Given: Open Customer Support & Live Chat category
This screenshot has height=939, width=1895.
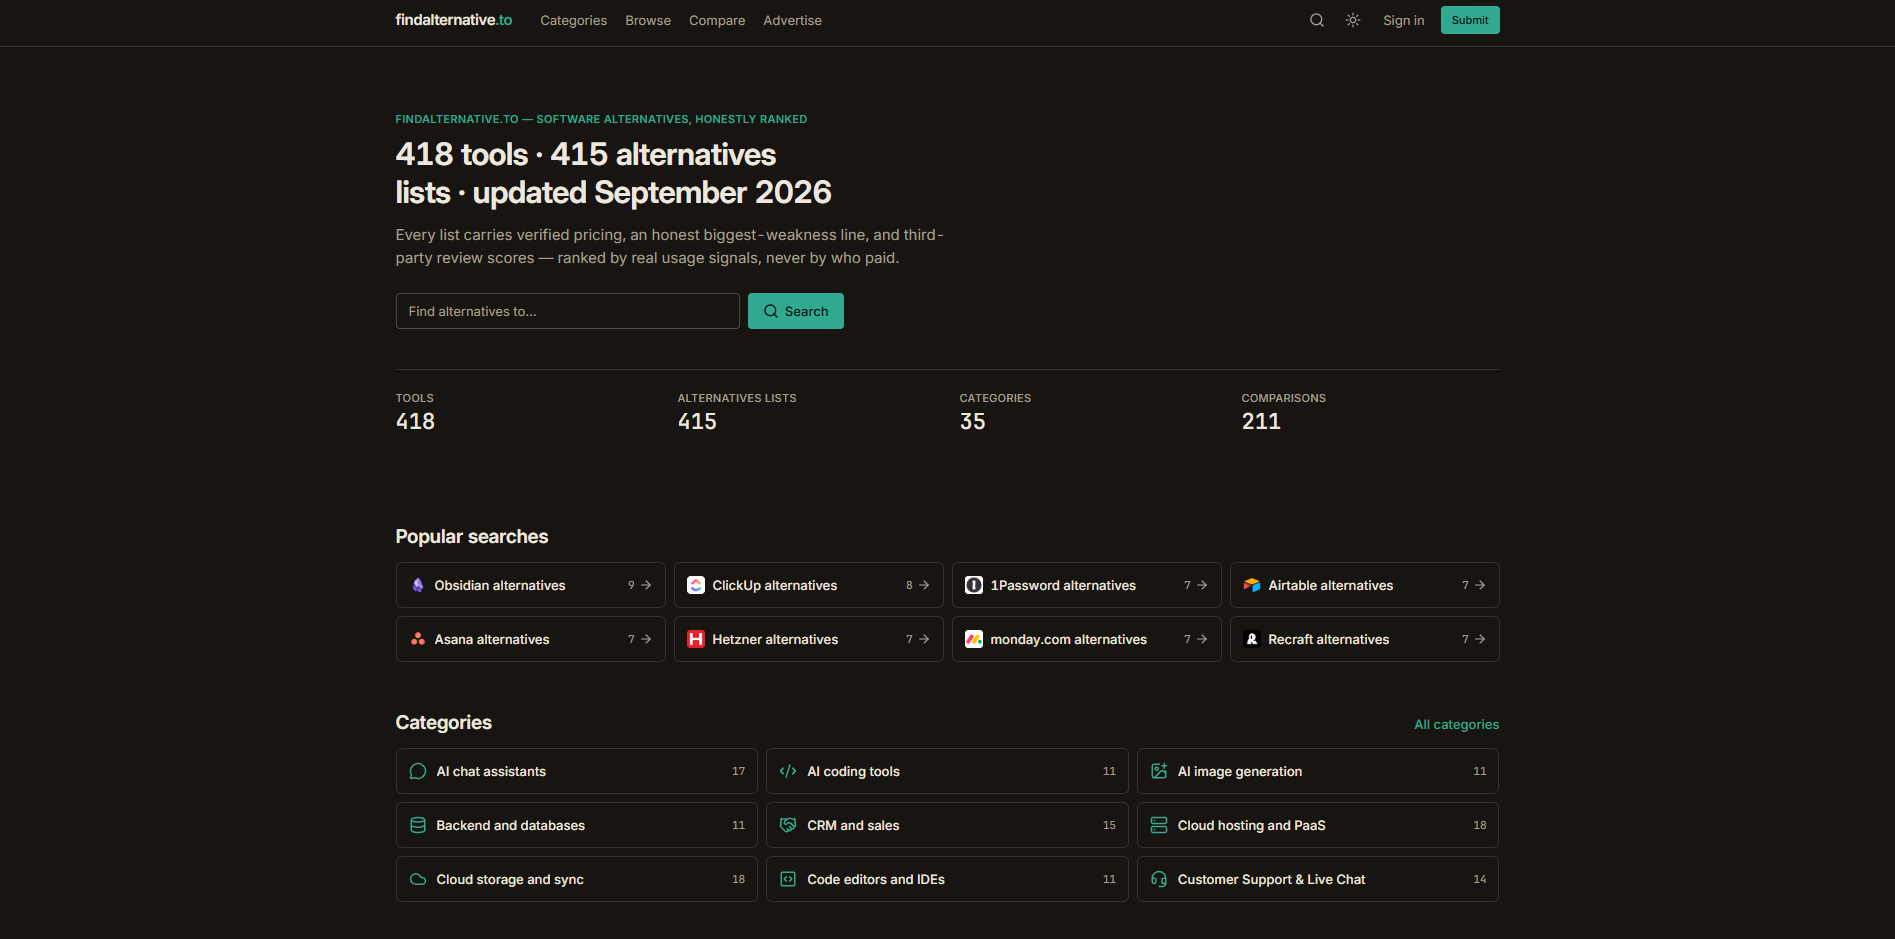Looking at the screenshot, I should pos(1318,879).
